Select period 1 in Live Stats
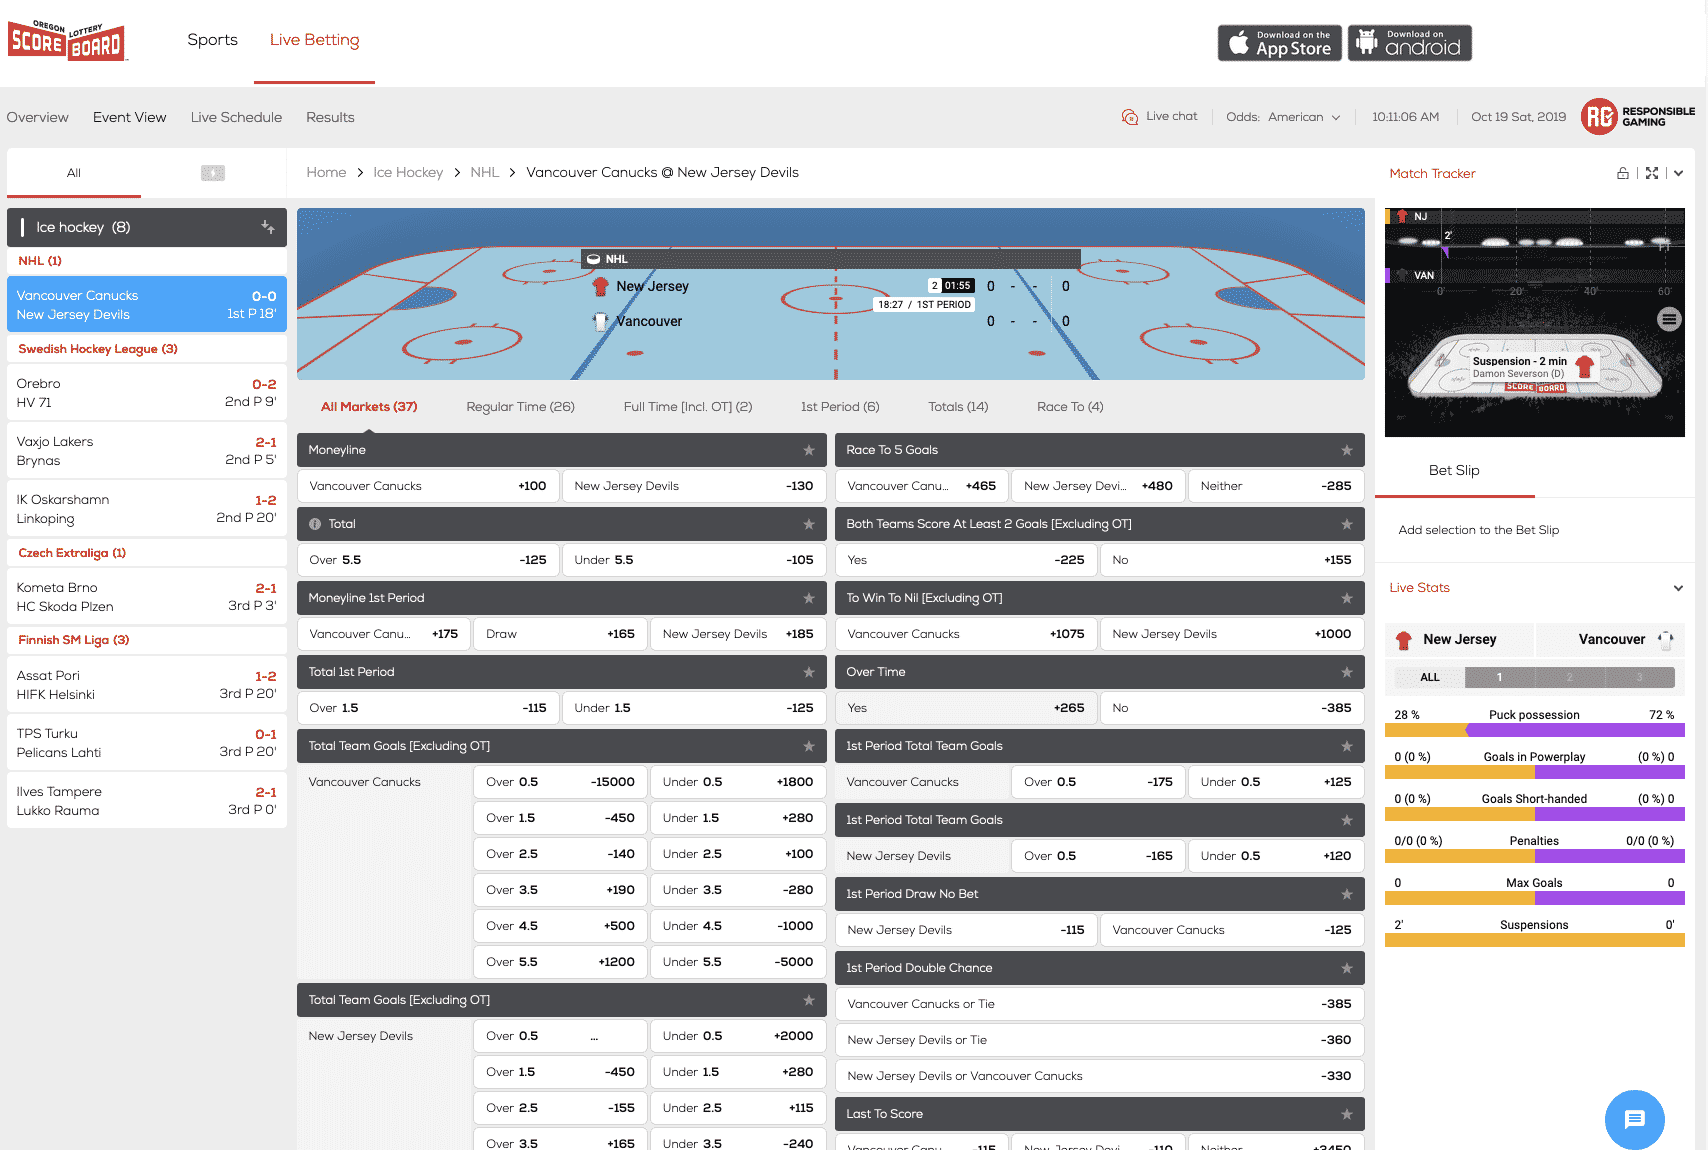The width and height of the screenshot is (1708, 1150). [x=1499, y=677]
